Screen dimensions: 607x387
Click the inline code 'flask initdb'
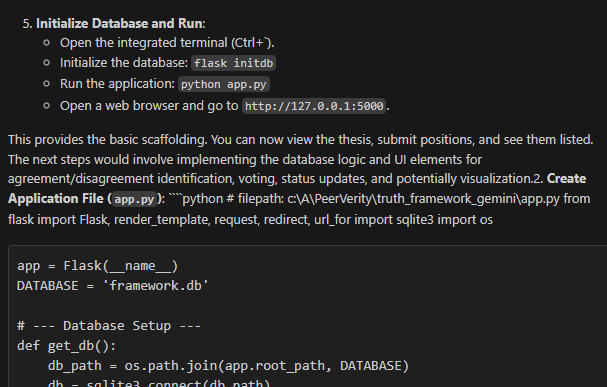233,63
